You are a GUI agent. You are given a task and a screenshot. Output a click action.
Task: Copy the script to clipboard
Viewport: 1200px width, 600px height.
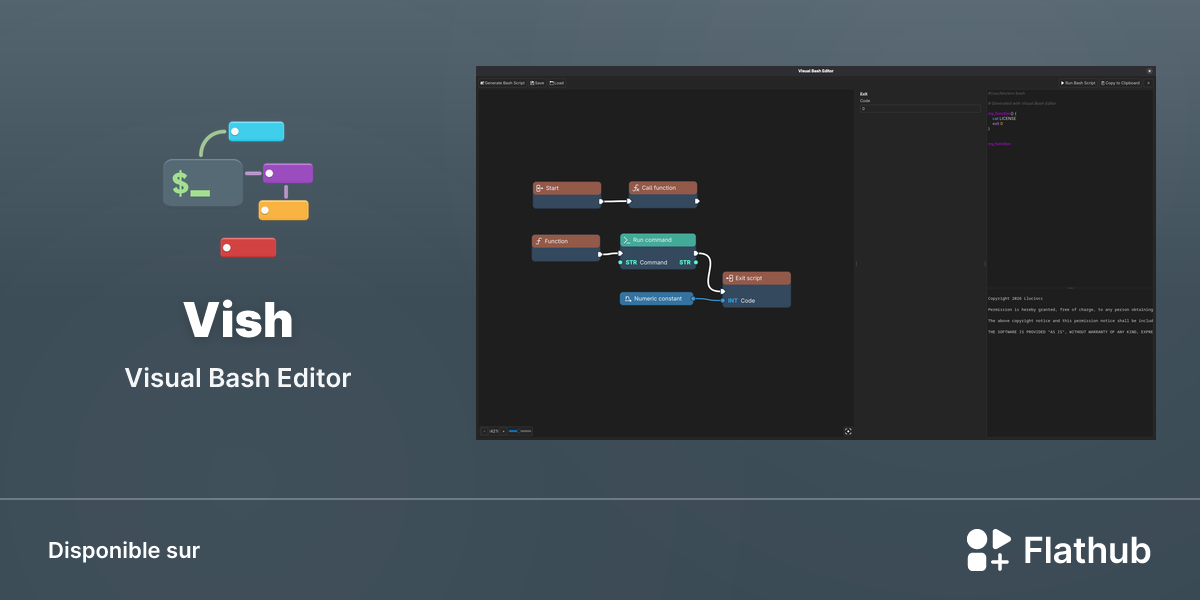[x=1120, y=83]
